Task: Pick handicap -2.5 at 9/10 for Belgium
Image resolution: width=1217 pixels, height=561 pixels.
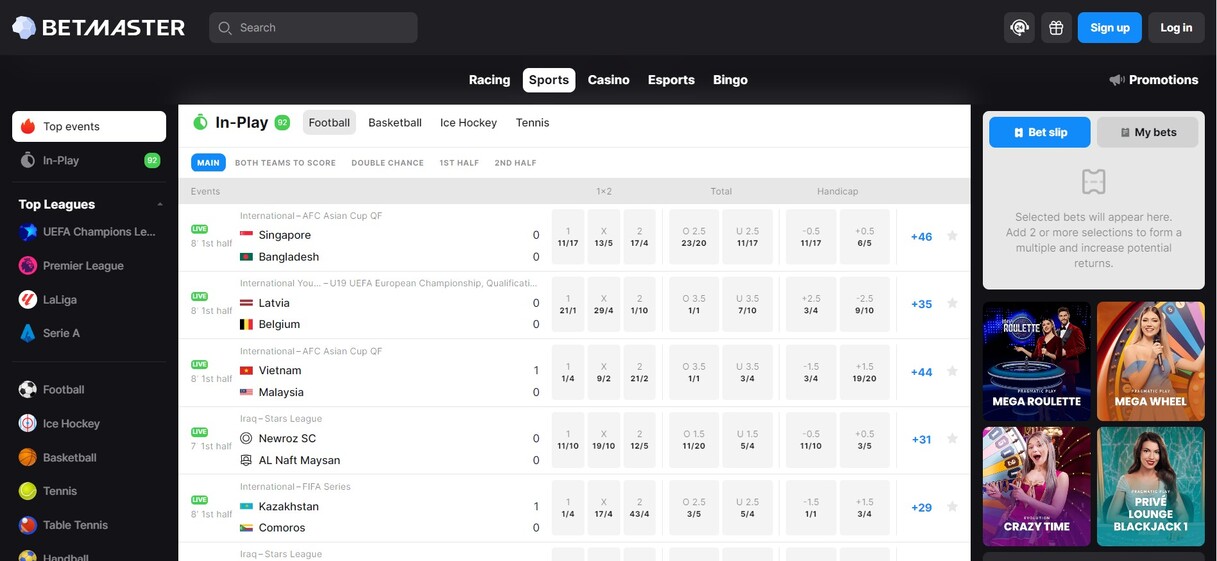Action: (864, 304)
